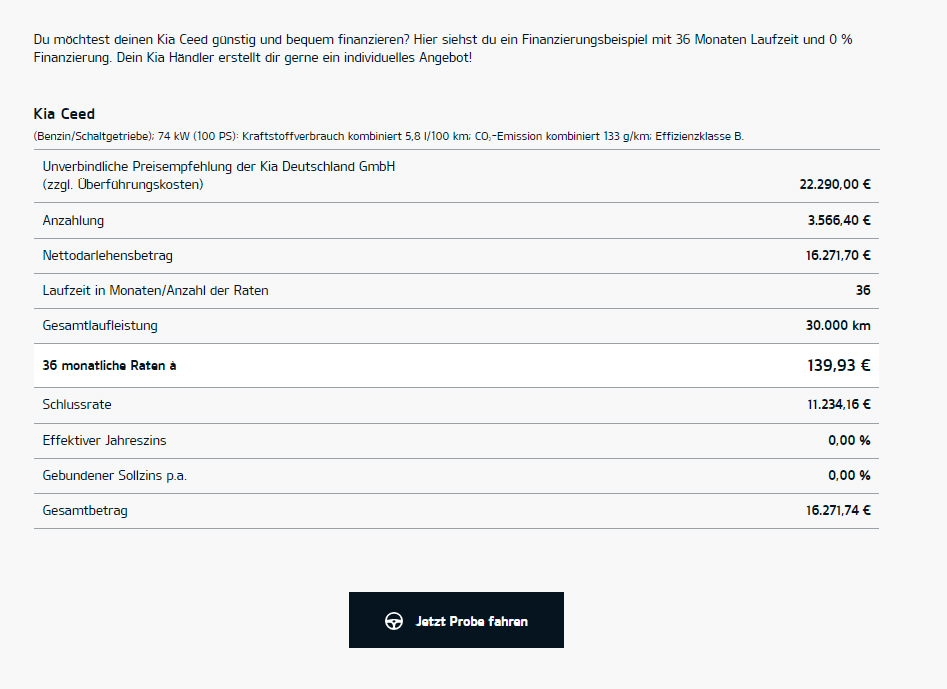This screenshot has height=689, width=947.
Task: Click the 30.000 km mileage value
Action: (838, 325)
